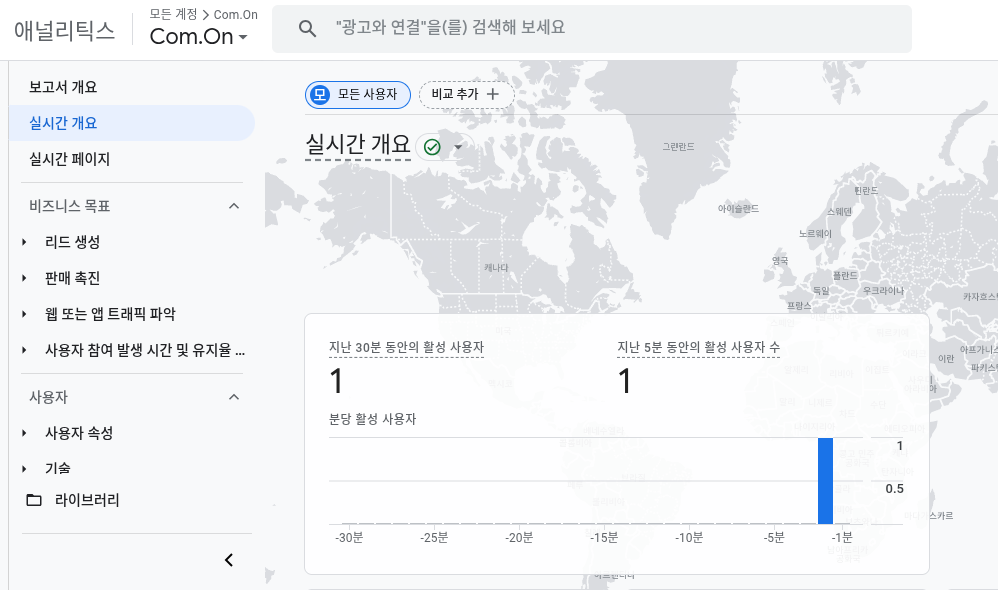Click the Library folder icon

tap(34, 500)
